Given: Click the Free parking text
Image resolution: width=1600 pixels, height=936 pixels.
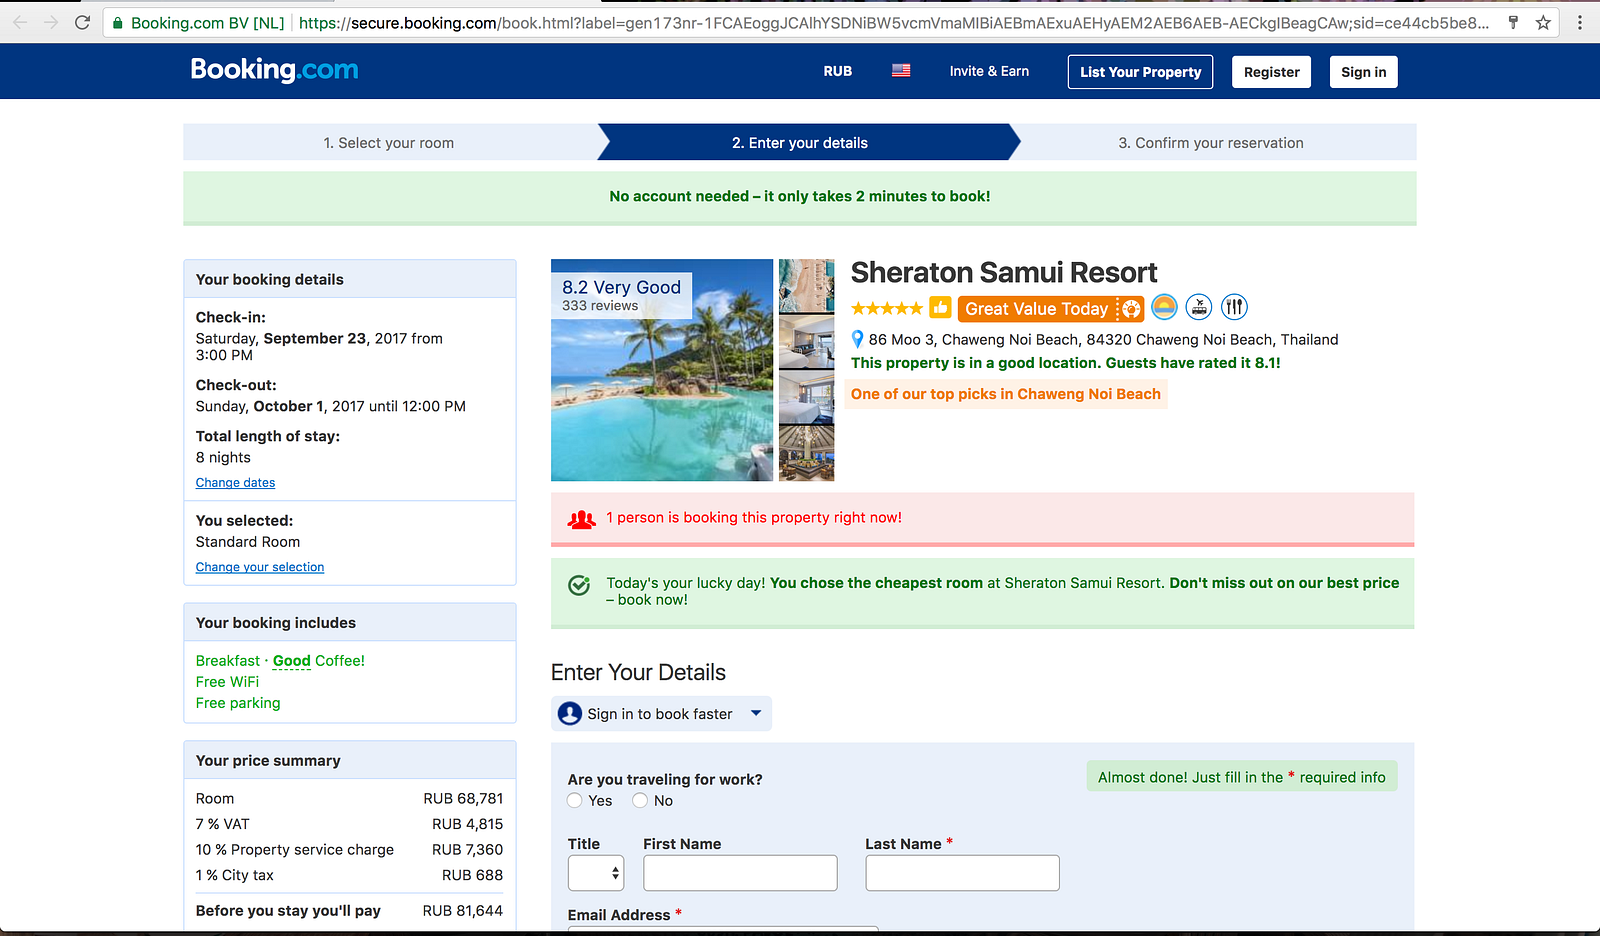Looking at the screenshot, I should pyautogui.click(x=238, y=703).
